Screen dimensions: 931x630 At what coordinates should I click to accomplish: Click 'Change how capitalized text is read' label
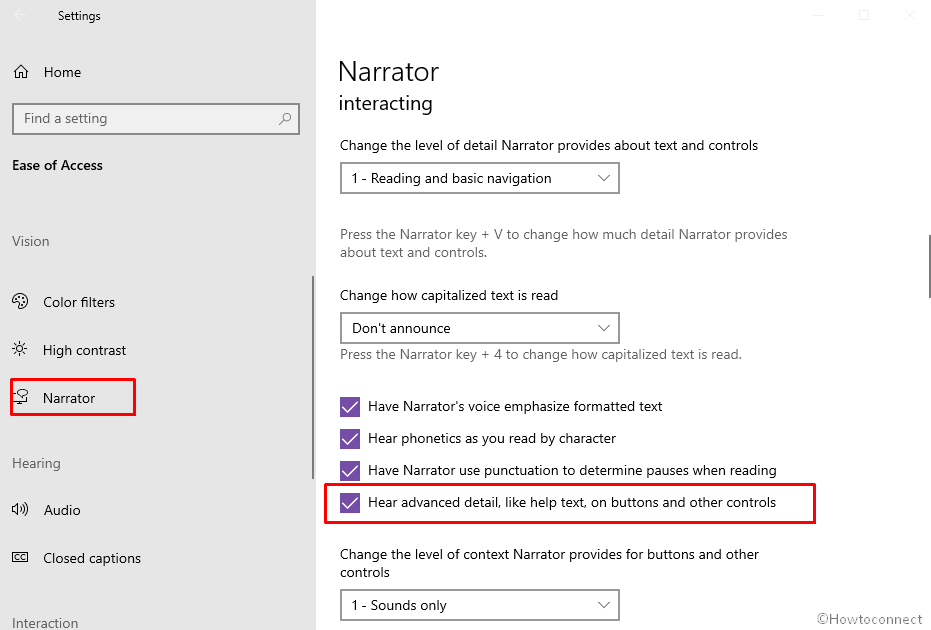(449, 295)
